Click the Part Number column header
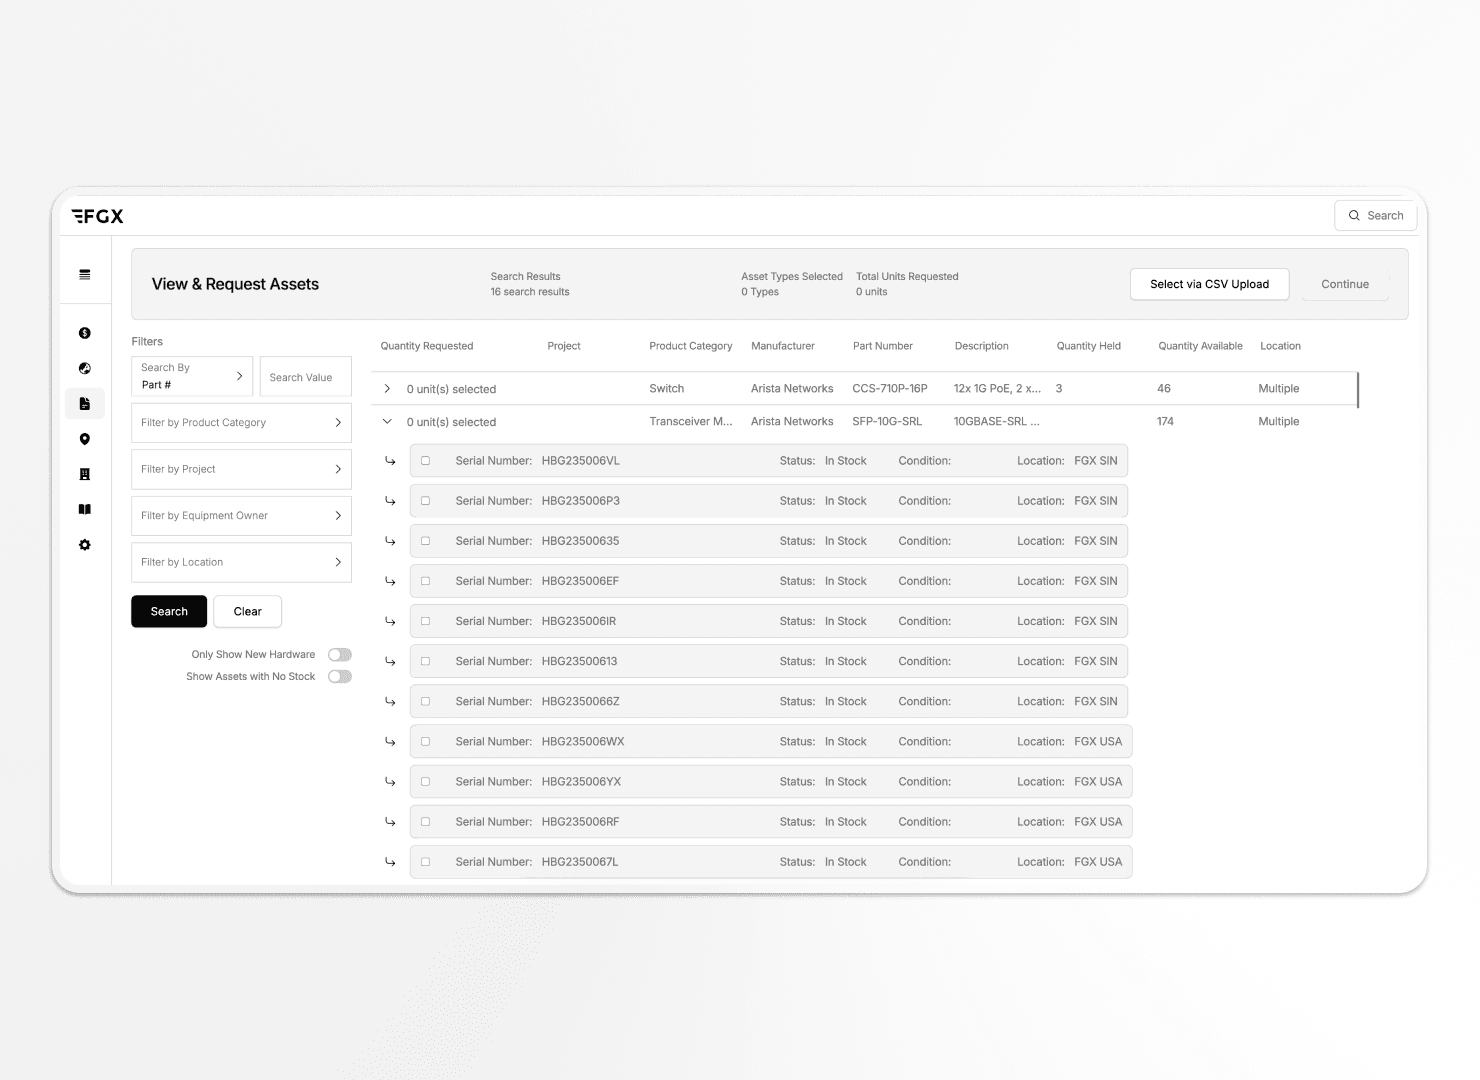The width and height of the screenshot is (1480, 1080). (883, 346)
